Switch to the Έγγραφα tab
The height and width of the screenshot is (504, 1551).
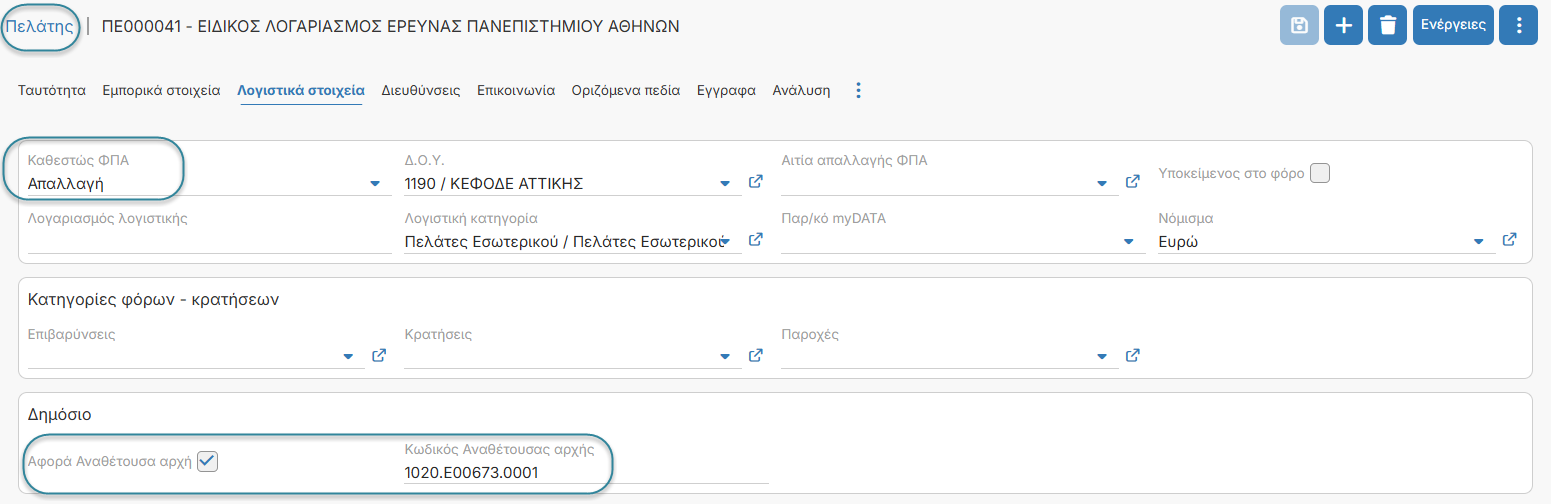pyautogui.click(x=726, y=90)
